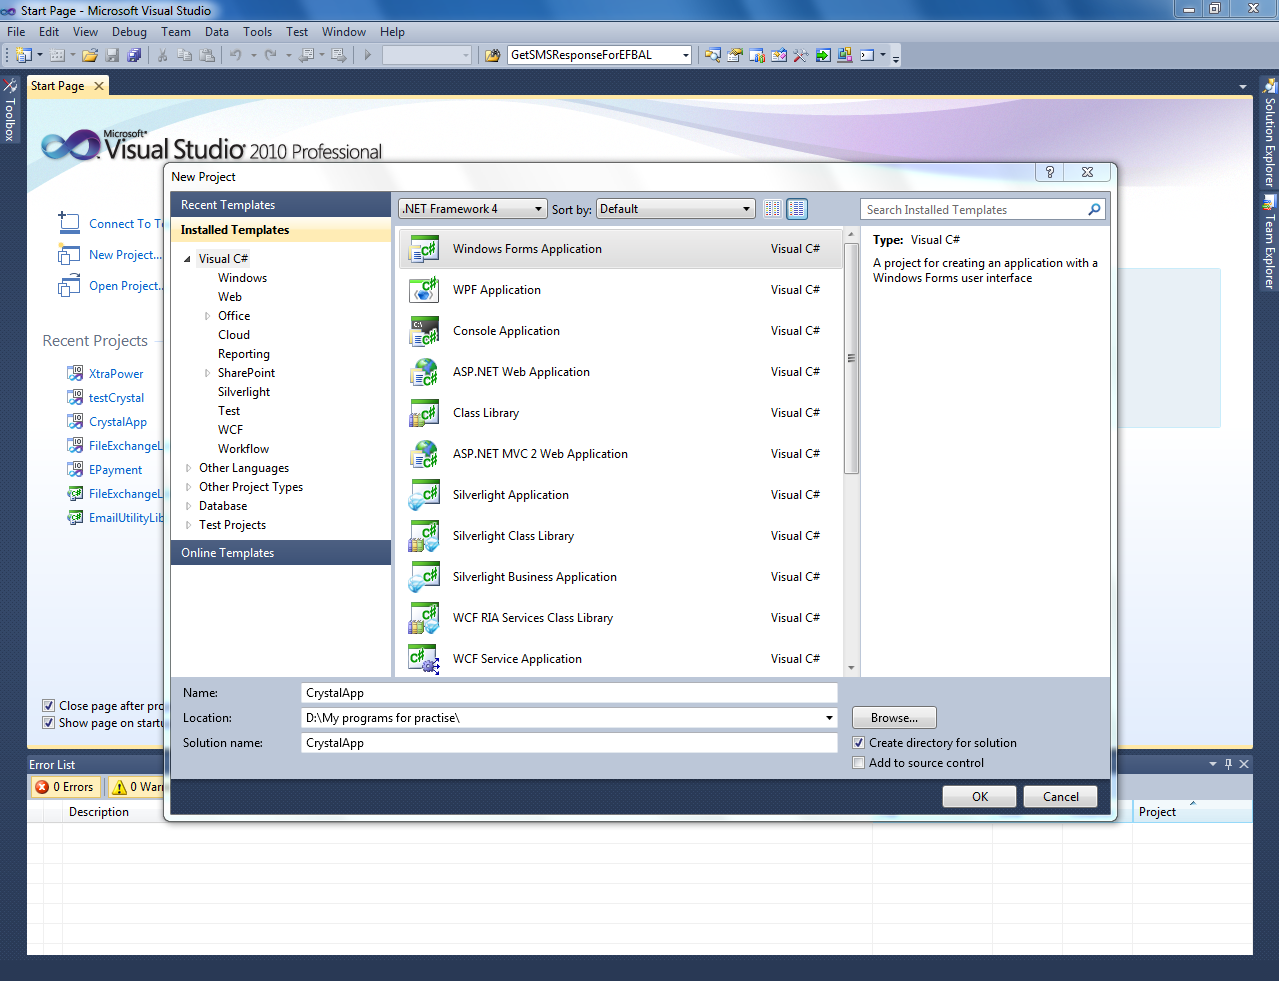Image resolution: width=1279 pixels, height=981 pixels.
Task: Toggle the 0 Errors filter button
Action: pos(65,787)
